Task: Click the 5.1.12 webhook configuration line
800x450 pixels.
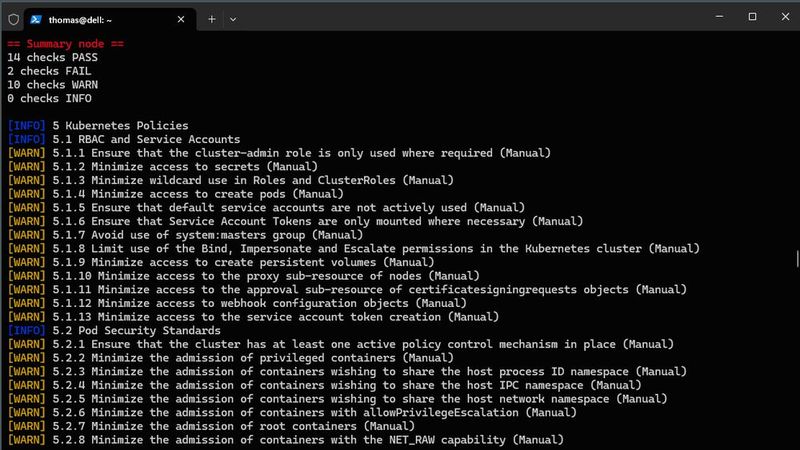Action: click(x=237, y=304)
